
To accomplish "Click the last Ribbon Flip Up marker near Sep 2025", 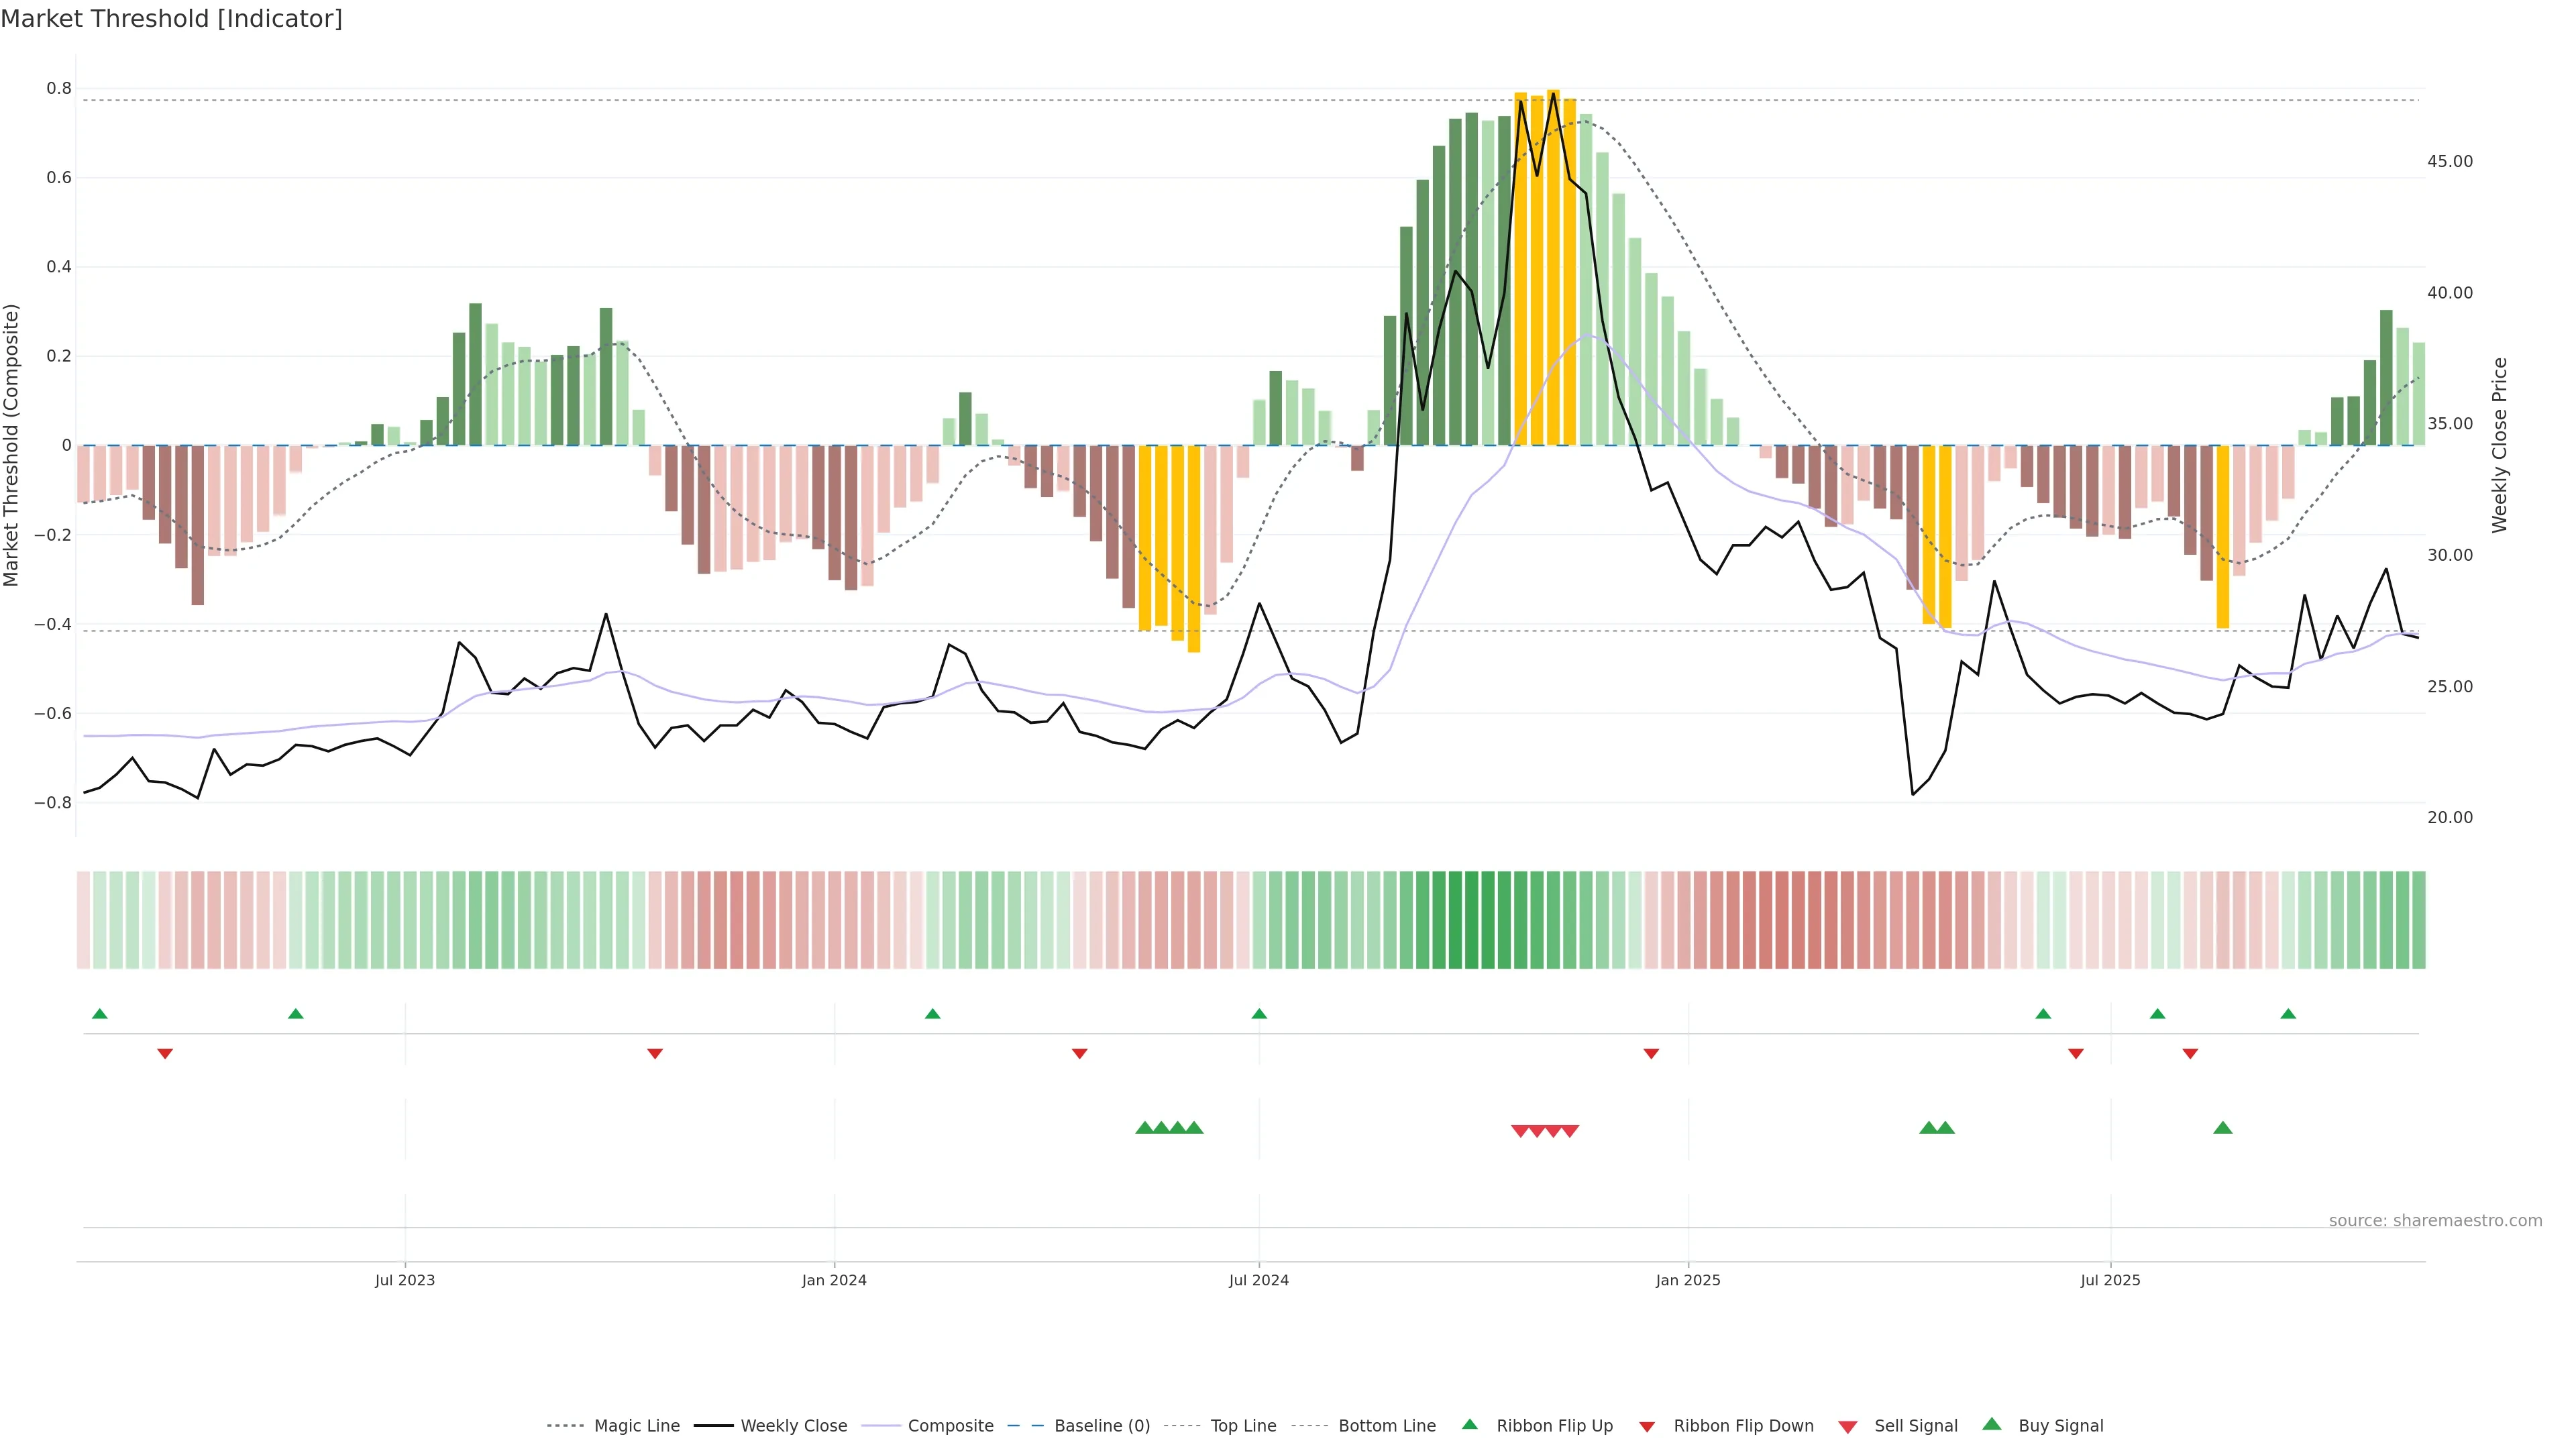I will 2288,1014.
